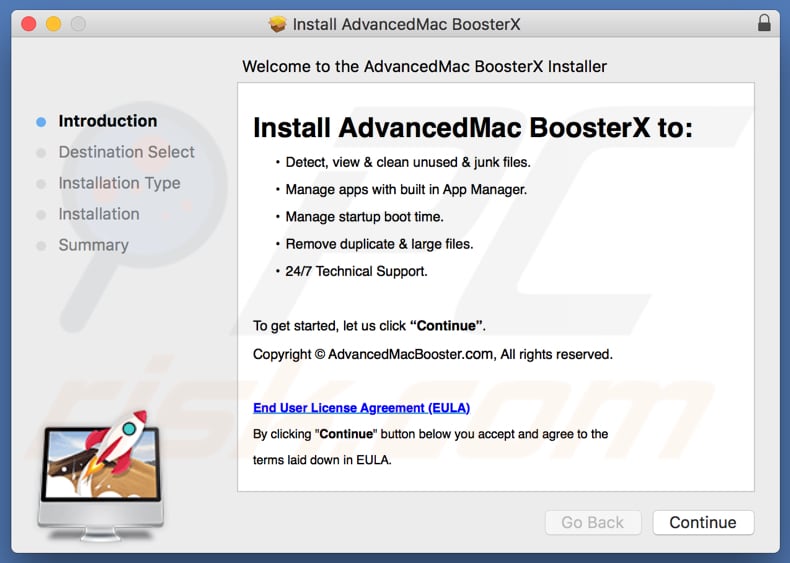Select the Installation Type step

coord(119,183)
